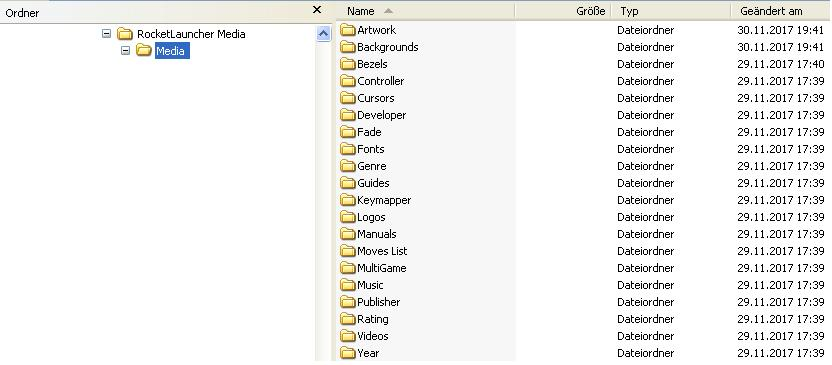Open the Backgrounds folder icon
The image size is (832, 365).
(x=348, y=47)
